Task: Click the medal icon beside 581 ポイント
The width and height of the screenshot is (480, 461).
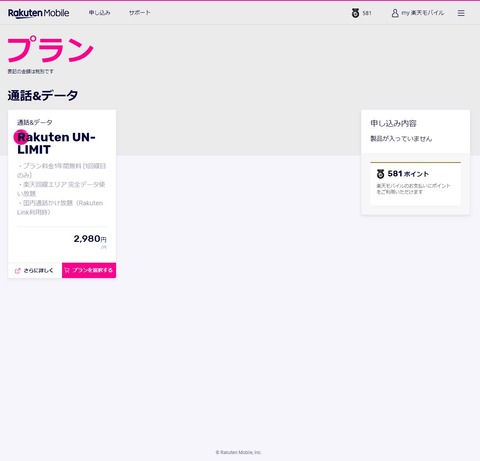Action: [x=380, y=174]
